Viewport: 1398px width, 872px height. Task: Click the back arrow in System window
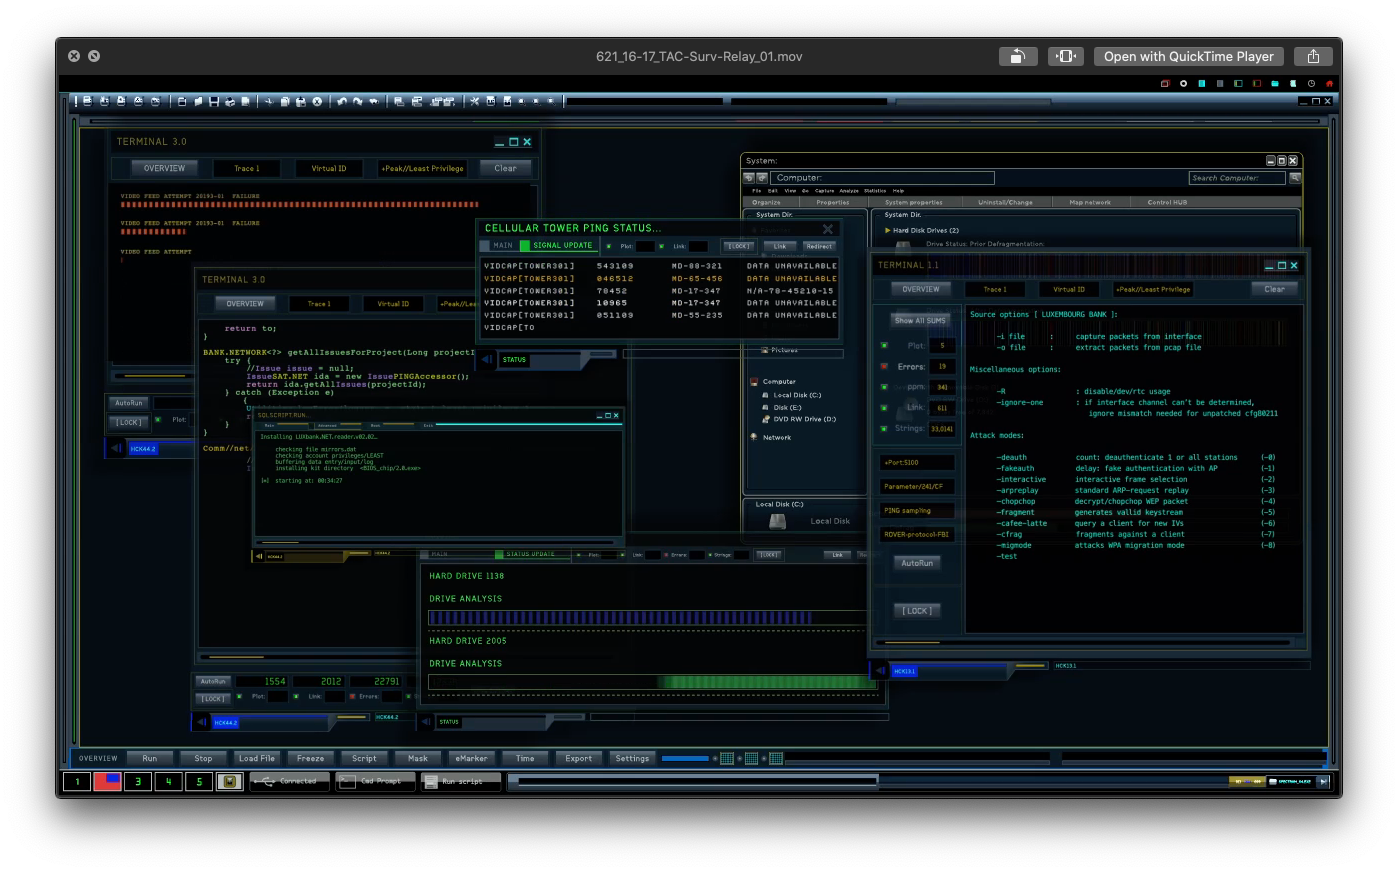pos(748,178)
